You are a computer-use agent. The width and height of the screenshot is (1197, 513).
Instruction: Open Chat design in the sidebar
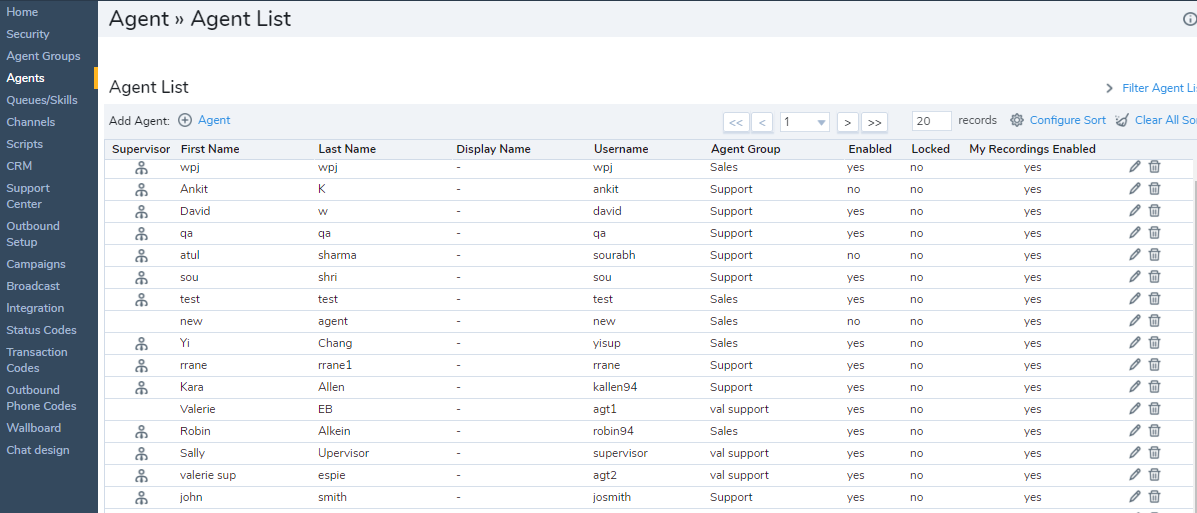point(37,450)
